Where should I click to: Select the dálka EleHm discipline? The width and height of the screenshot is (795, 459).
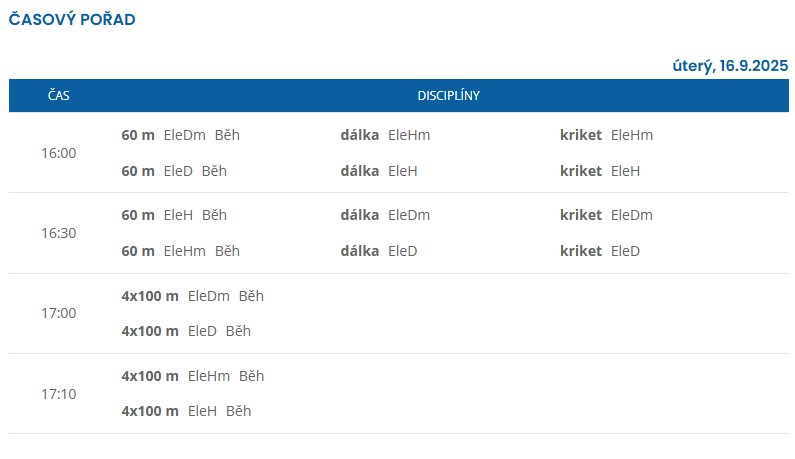coord(385,135)
